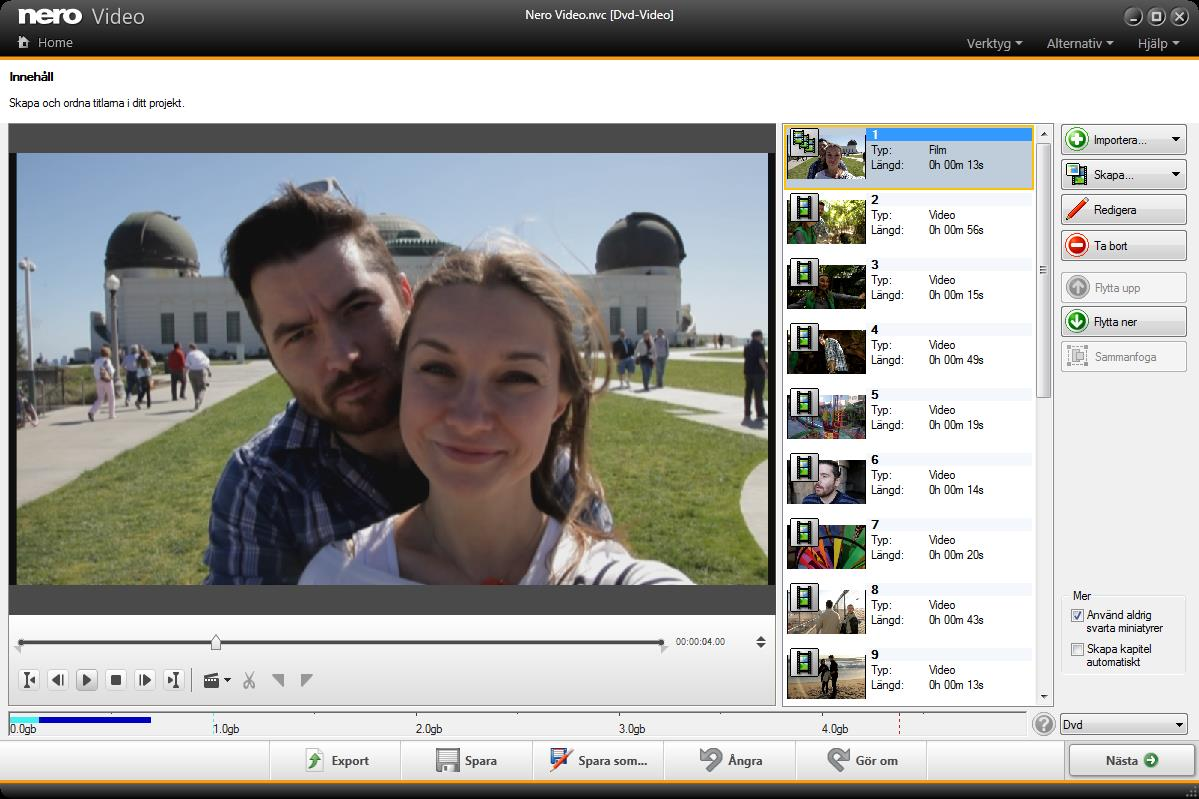The height and width of the screenshot is (799, 1199).
Task: Set trim end marker triangle icon
Action: tap(307, 680)
